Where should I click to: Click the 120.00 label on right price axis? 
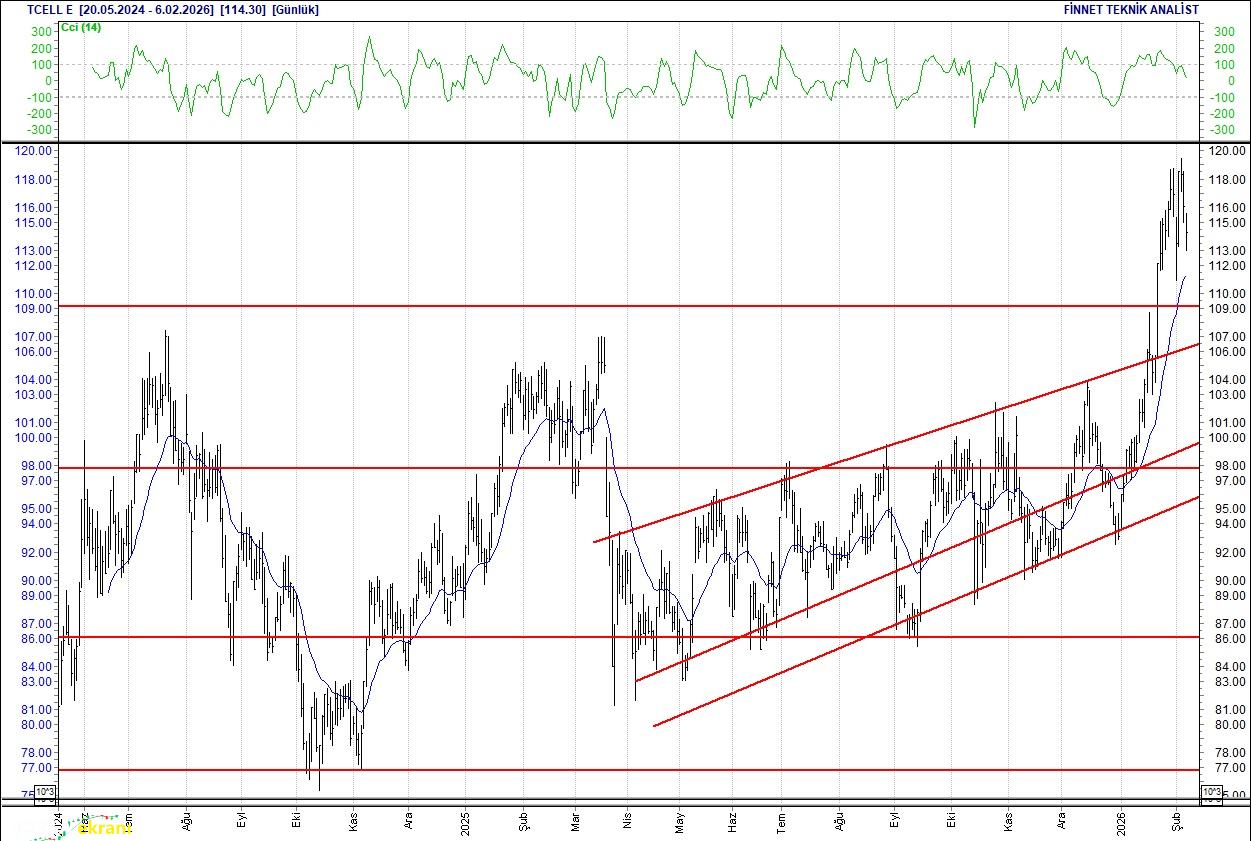1226,151
